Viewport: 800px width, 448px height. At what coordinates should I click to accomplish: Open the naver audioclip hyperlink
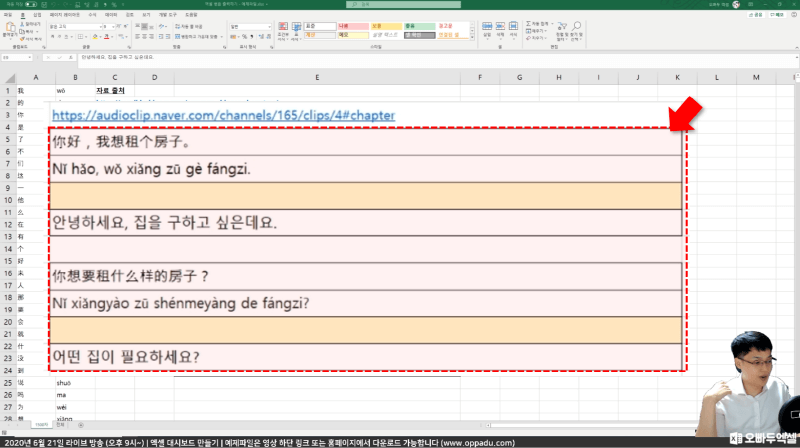point(223,116)
